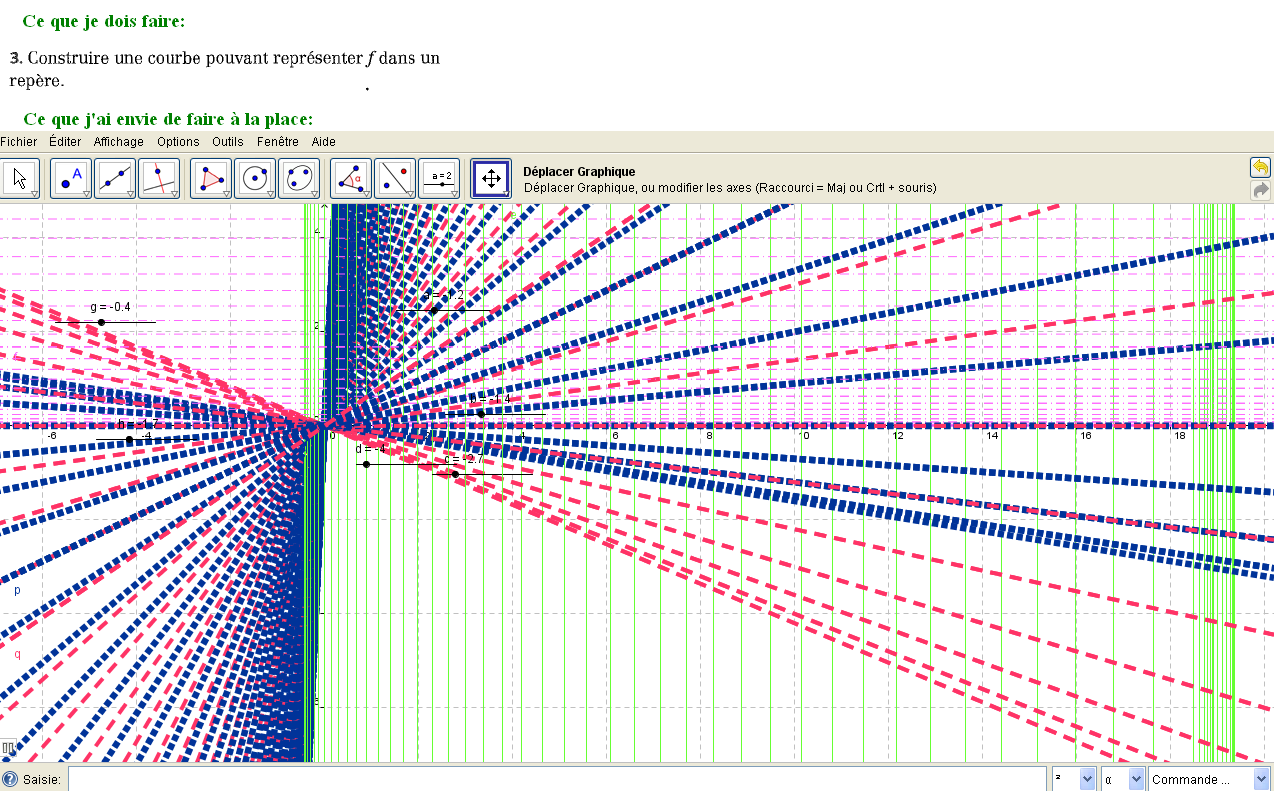
Task: Click the slider b handle
Action: pos(481,414)
